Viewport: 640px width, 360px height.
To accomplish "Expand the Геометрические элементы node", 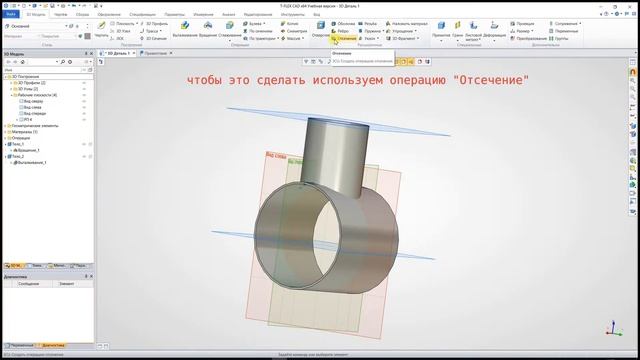I will coord(5,126).
